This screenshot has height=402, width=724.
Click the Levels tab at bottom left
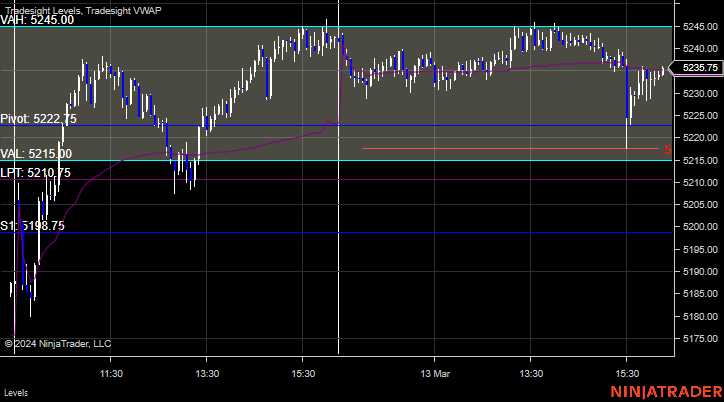pyautogui.click(x=16, y=393)
